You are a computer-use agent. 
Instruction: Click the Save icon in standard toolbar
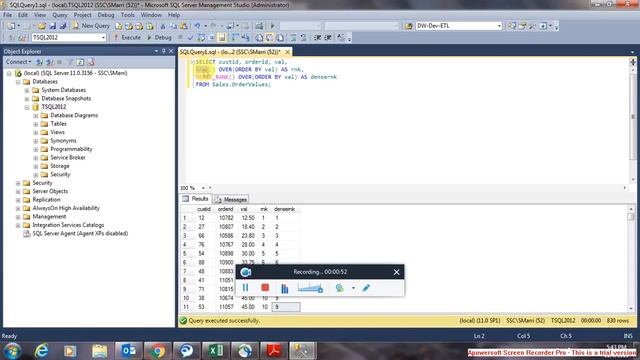pyautogui.click(x=52, y=26)
